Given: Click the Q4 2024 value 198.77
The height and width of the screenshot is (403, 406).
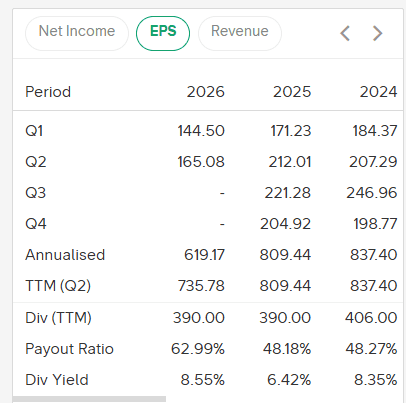Looking at the screenshot, I should [375, 224].
